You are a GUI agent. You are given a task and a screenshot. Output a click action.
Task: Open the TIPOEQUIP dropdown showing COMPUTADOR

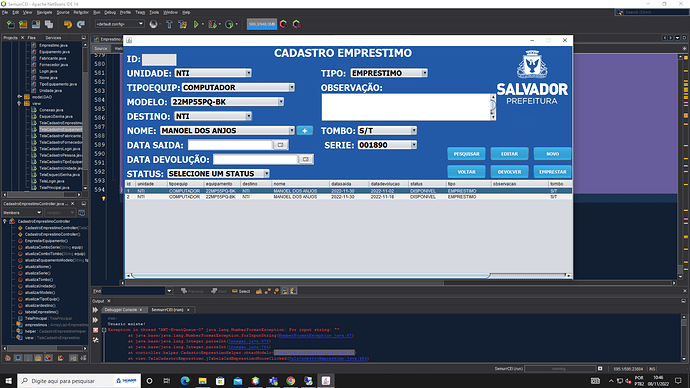click(238, 88)
